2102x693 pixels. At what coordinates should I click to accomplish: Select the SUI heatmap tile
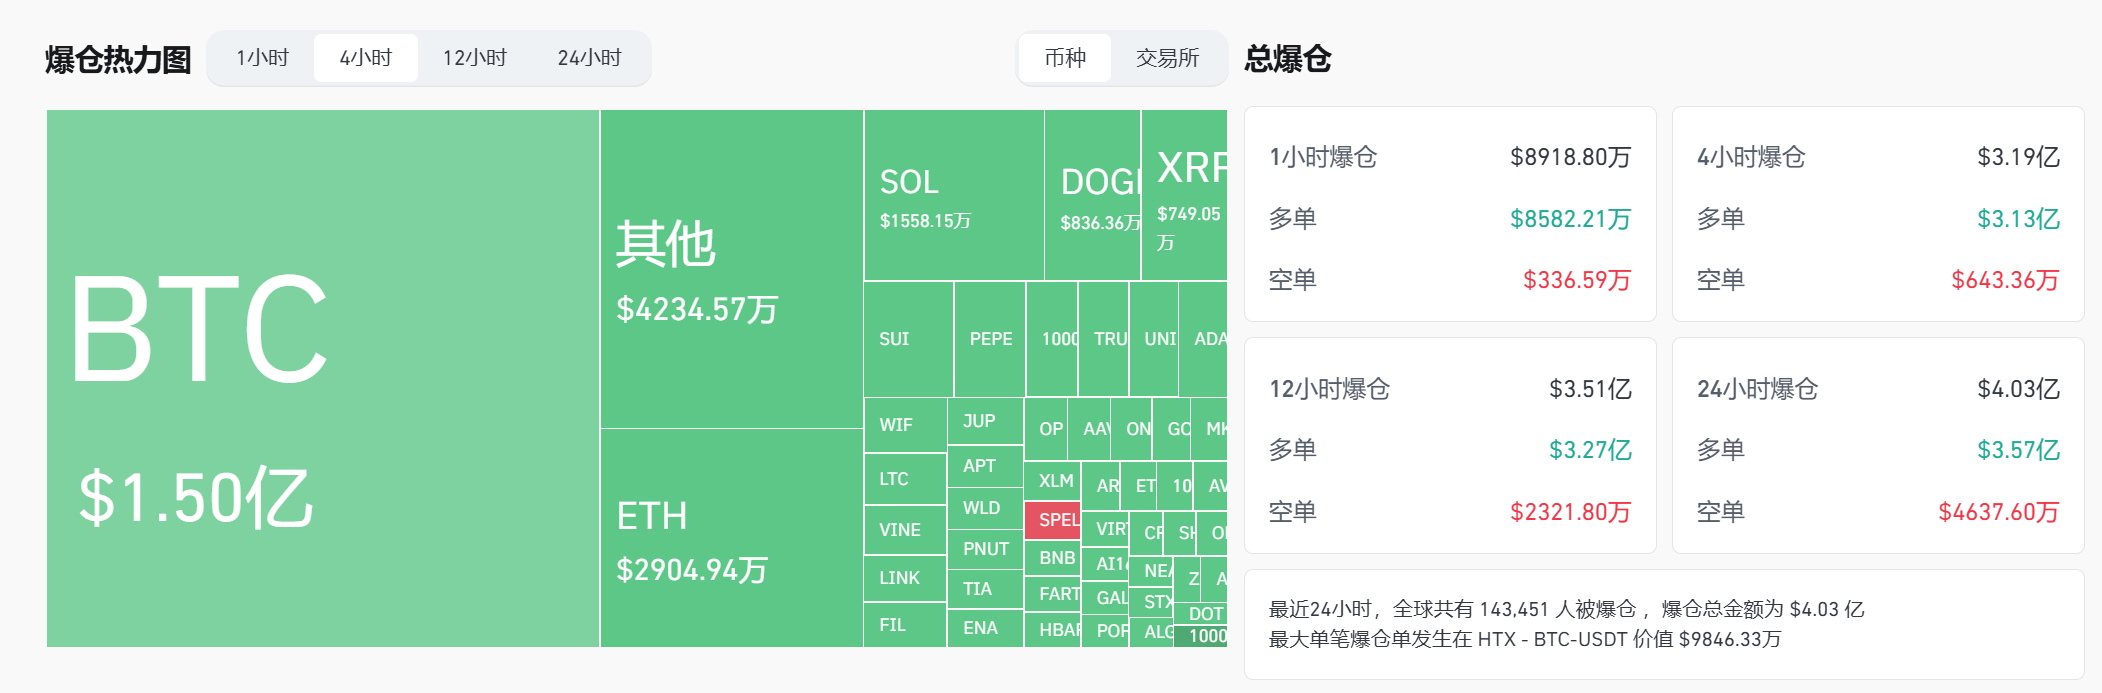click(908, 339)
